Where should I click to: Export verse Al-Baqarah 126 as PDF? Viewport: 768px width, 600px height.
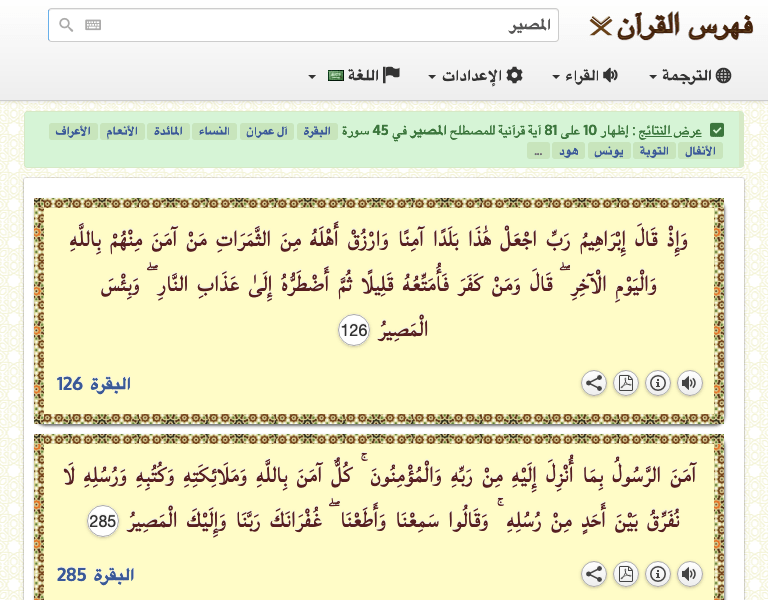pos(625,383)
